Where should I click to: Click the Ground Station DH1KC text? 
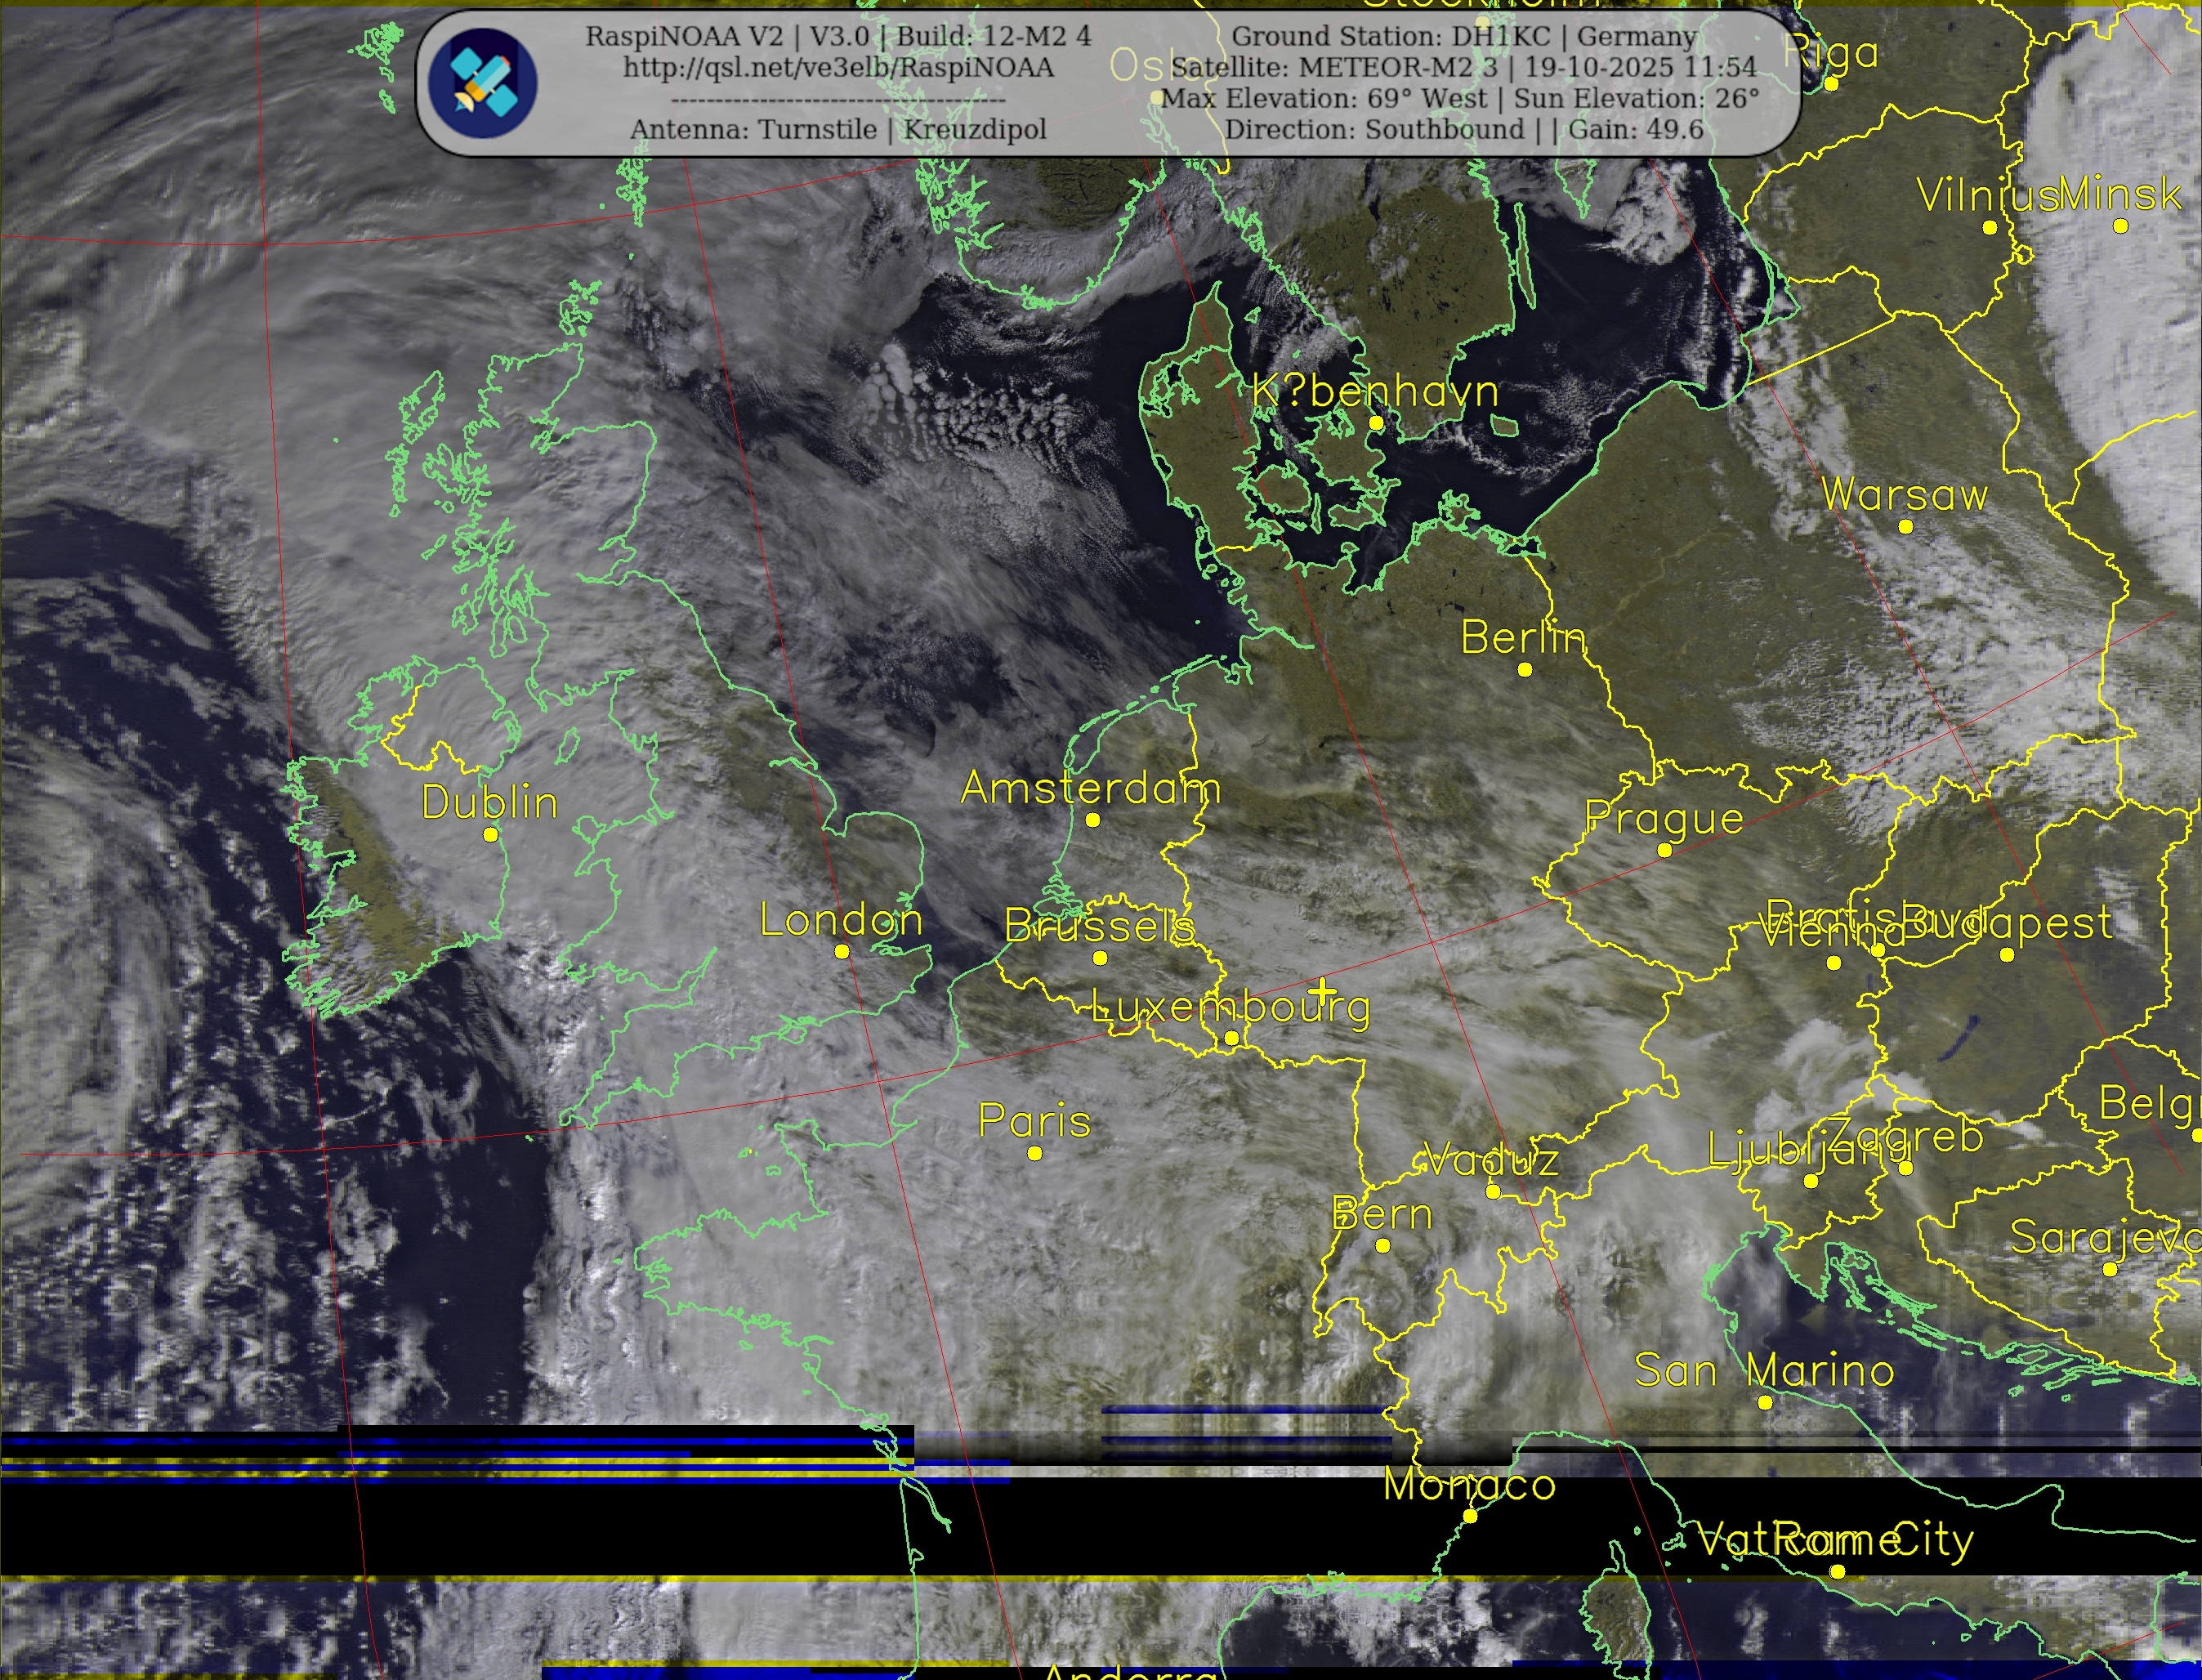pyautogui.click(x=1464, y=37)
